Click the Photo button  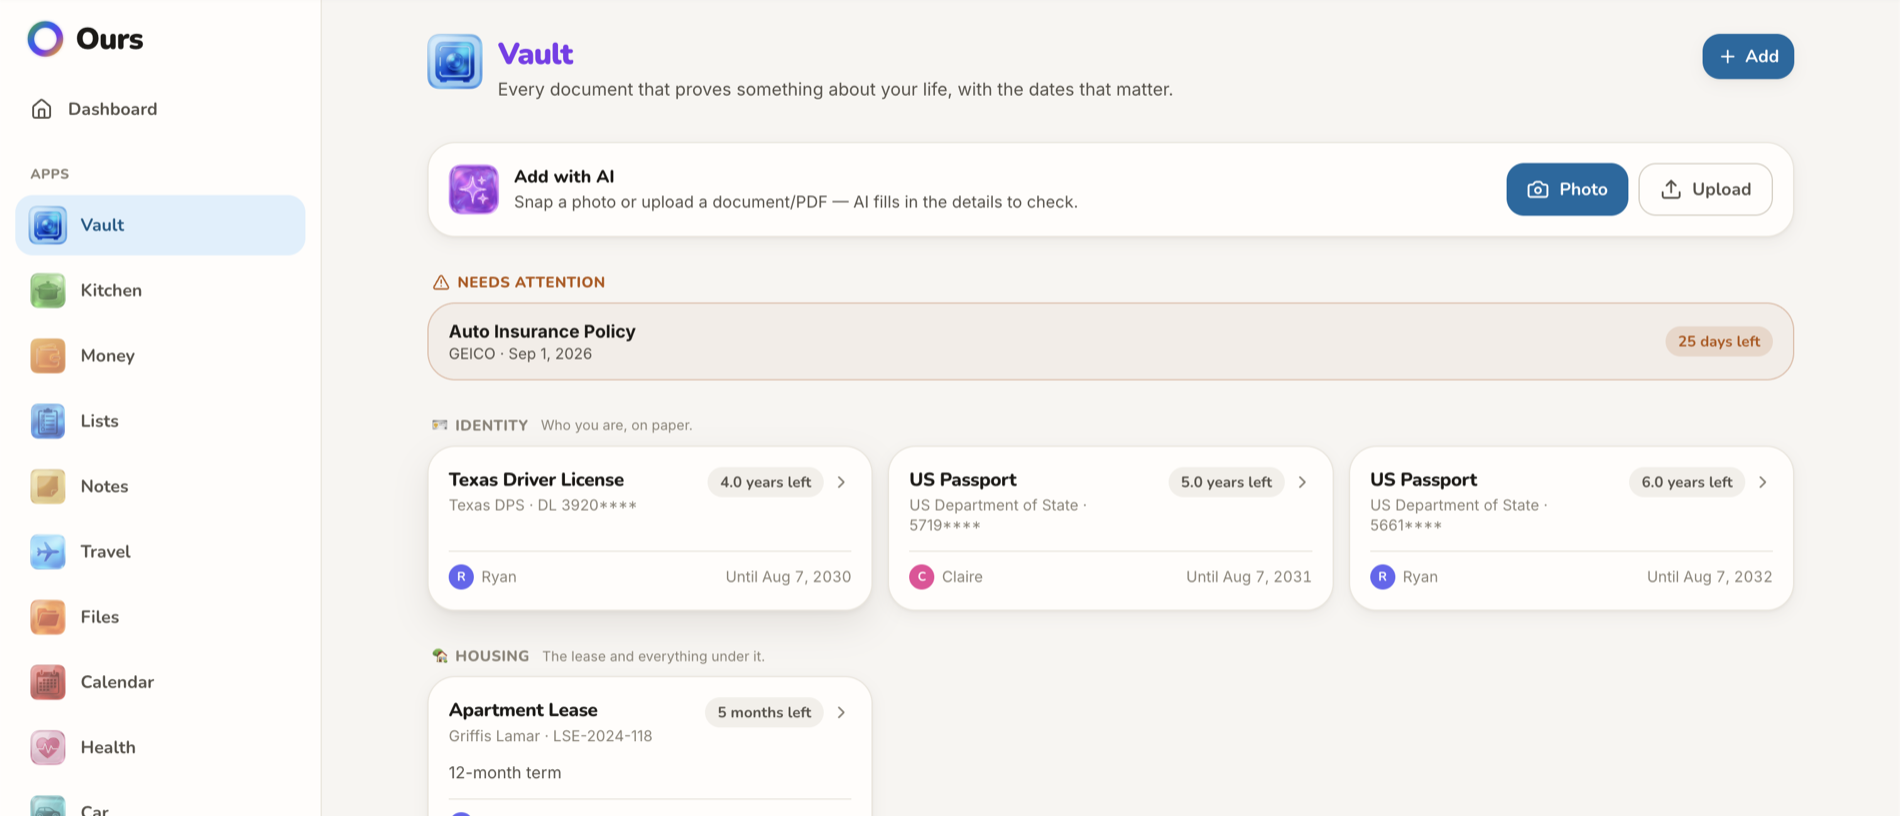point(1567,189)
